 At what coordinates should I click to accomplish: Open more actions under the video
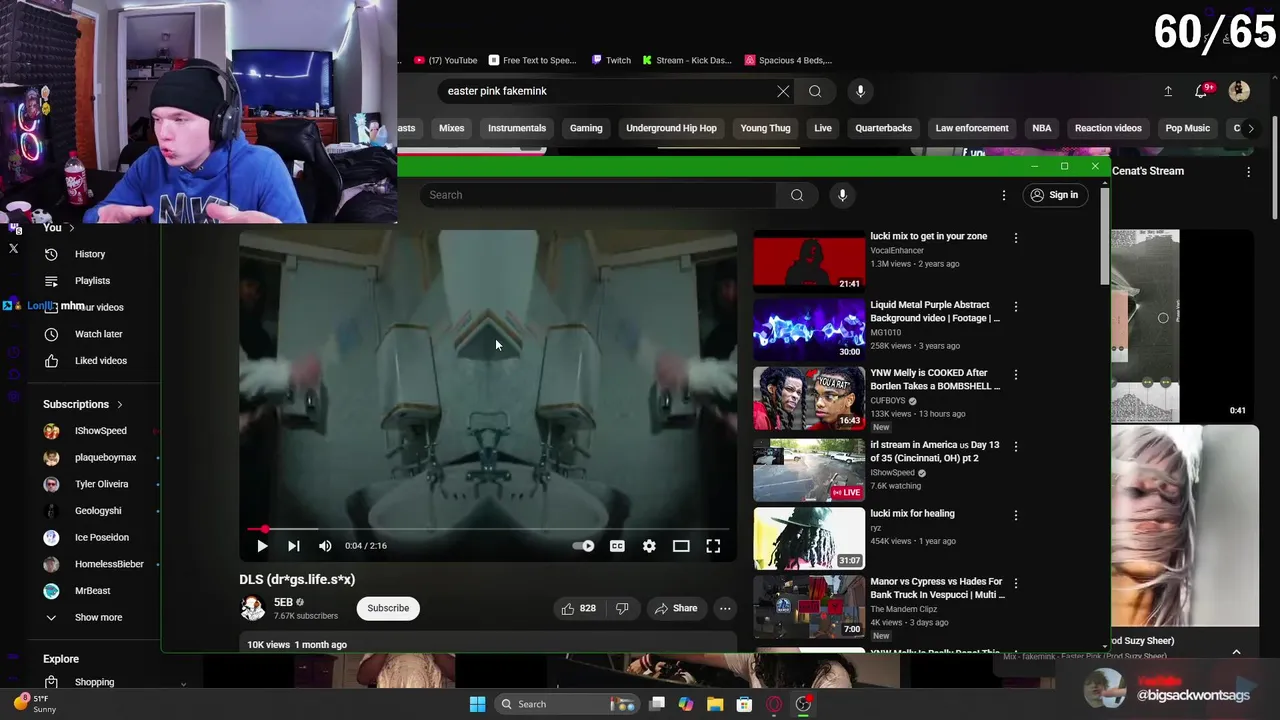coord(725,608)
